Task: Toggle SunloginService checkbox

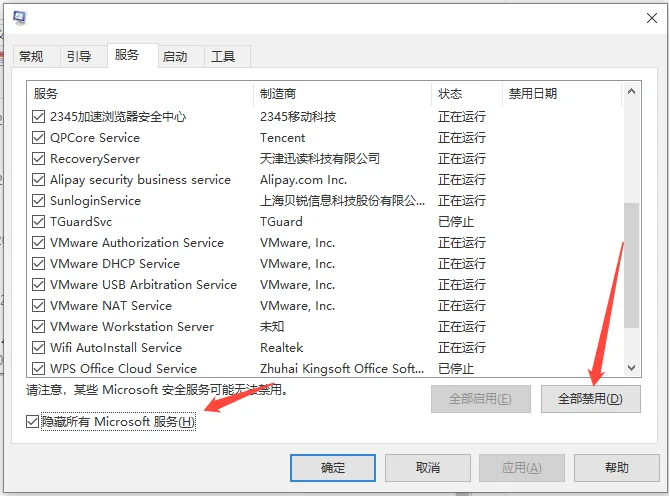Action: click(38, 200)
